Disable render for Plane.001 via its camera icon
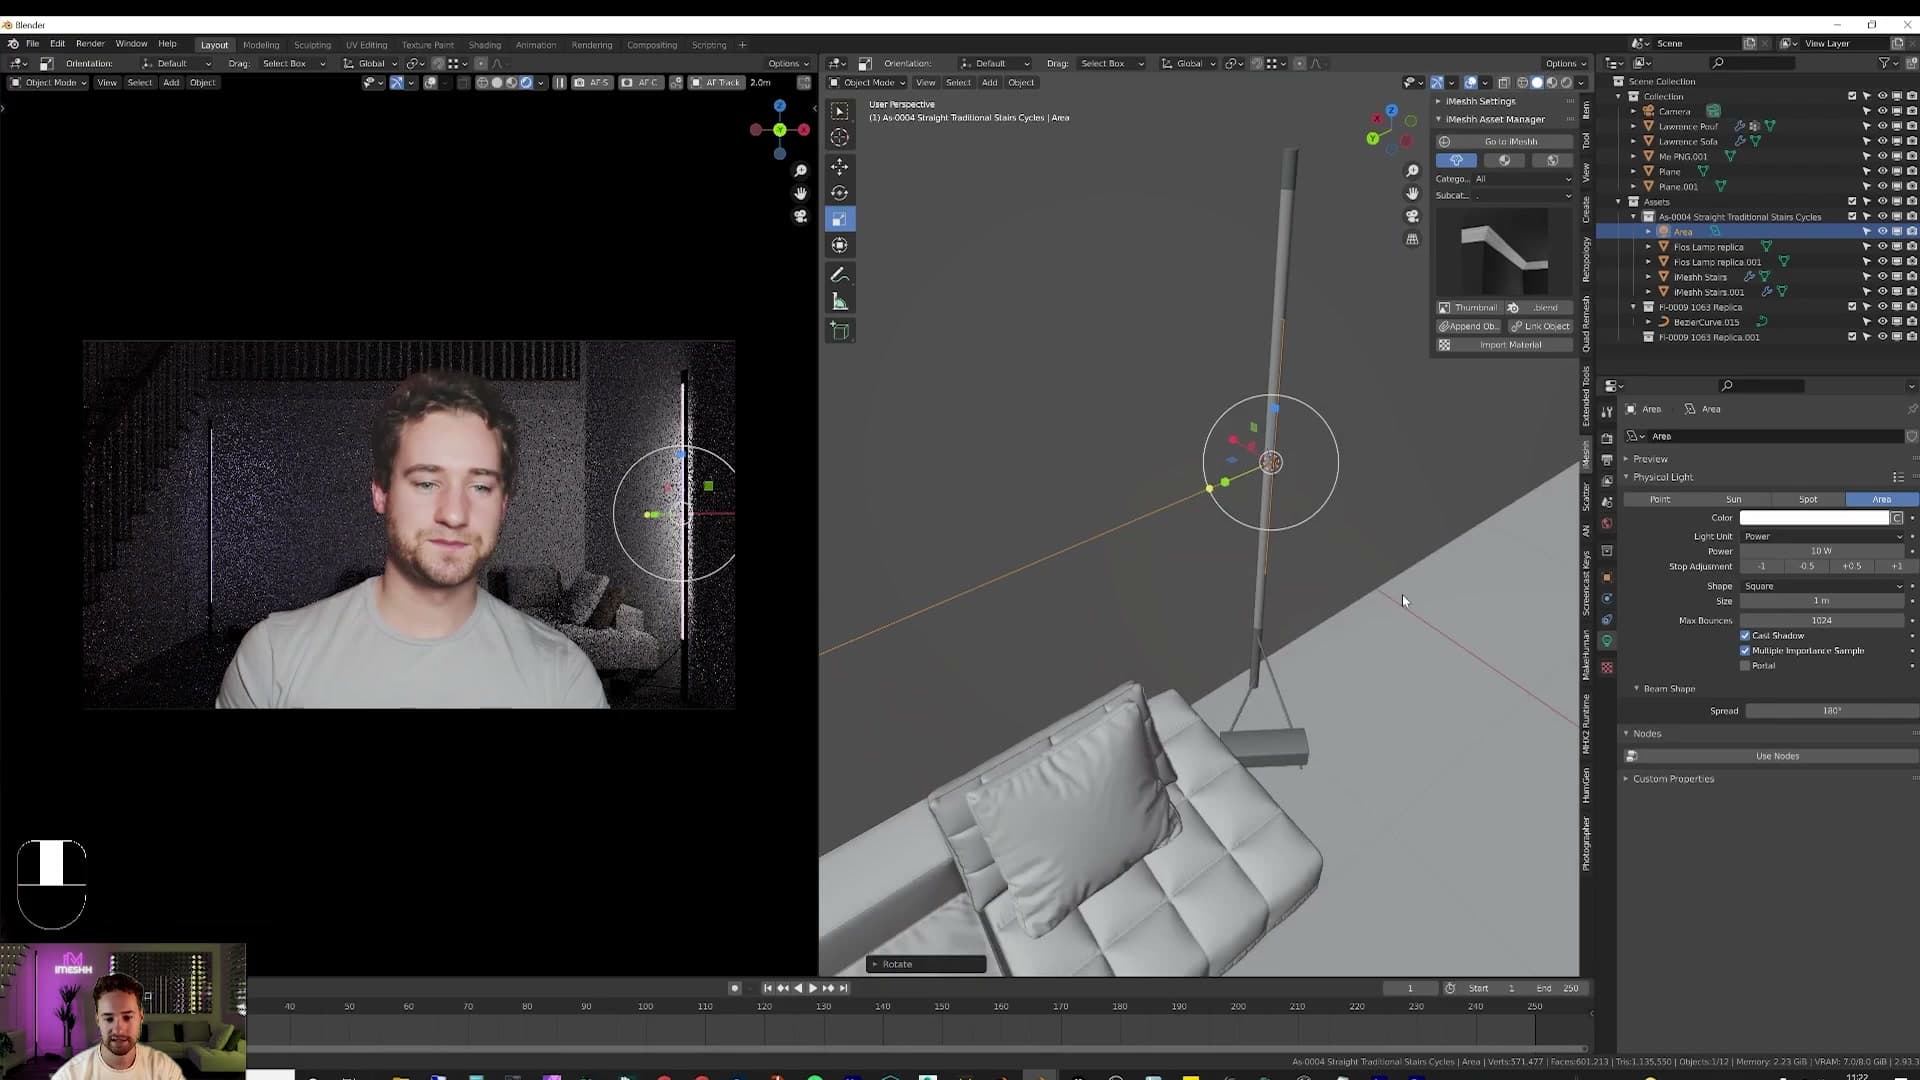This screenshot has width=1920, height=1080. tap(1912, 186)
